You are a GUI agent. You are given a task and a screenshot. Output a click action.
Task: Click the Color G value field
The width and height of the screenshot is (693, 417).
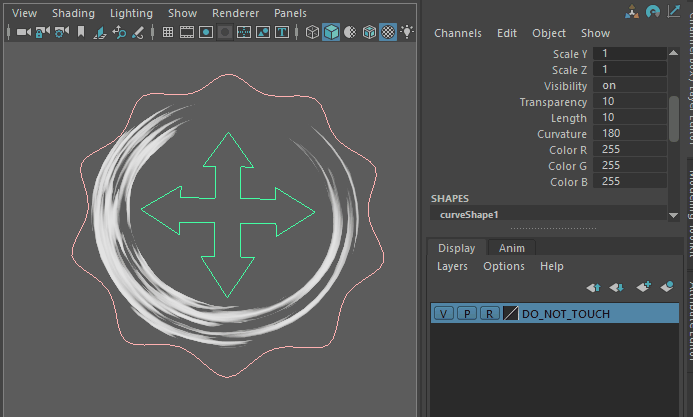click(x=629, y=165)
